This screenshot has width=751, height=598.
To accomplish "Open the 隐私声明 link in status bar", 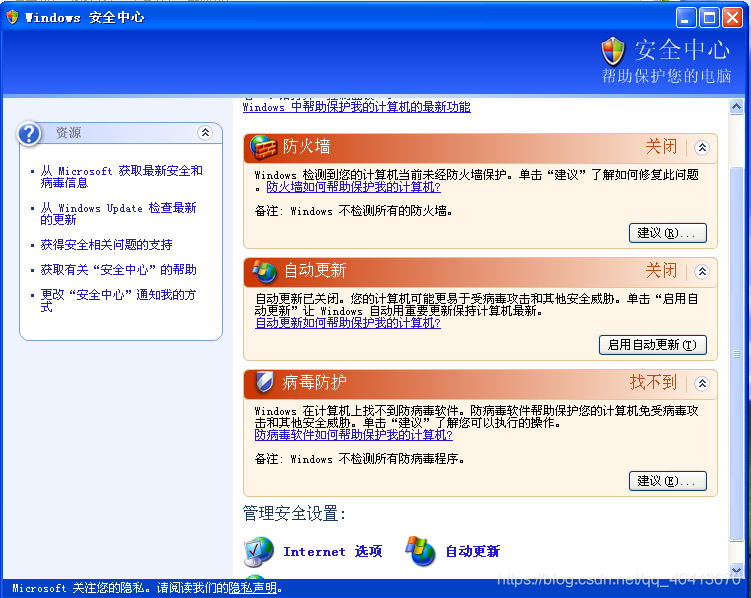I will (x=250, y=588).
